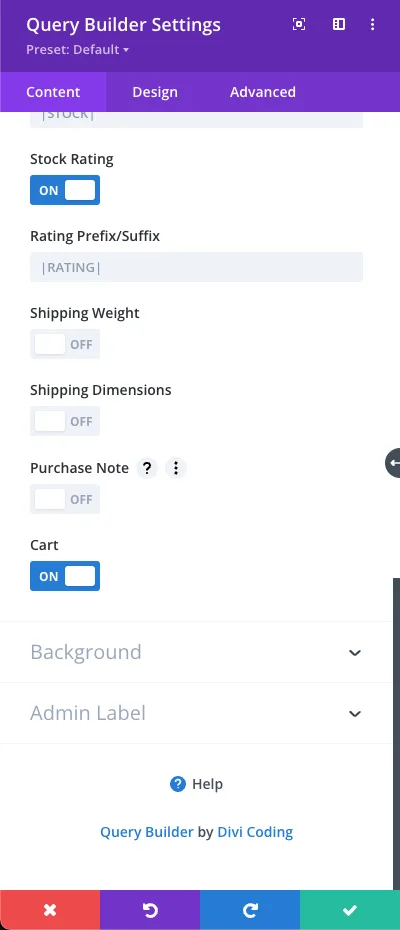The image size is (400, 930).
Task: Discard changes with red X button
Action: point(50,910)
